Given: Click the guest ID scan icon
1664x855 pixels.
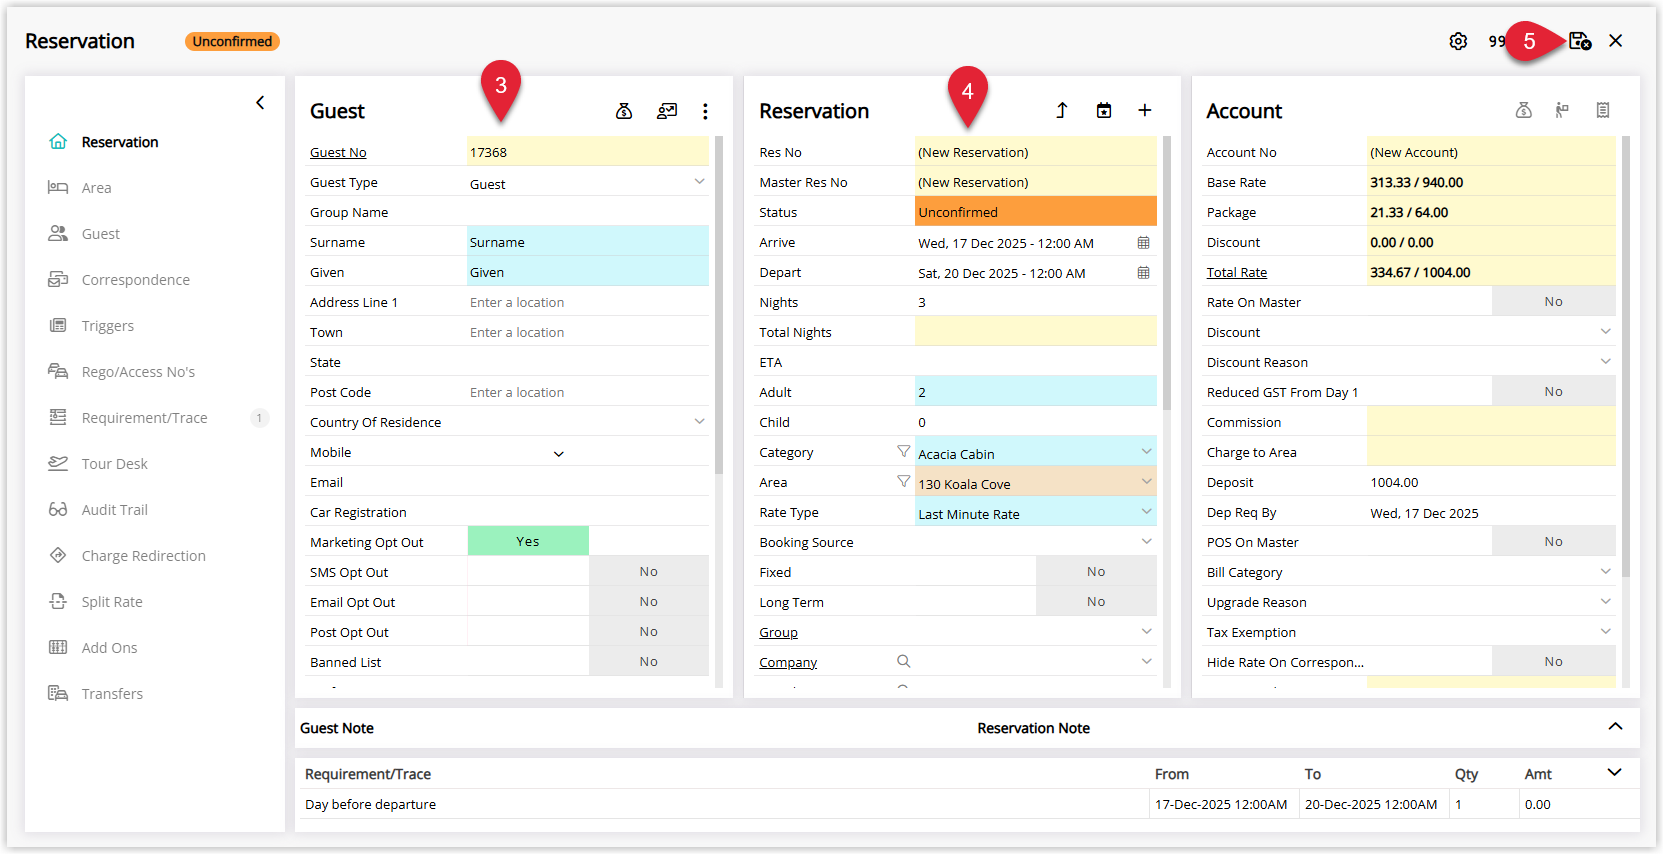Looking at the screenshot, I should coord(667,111).
